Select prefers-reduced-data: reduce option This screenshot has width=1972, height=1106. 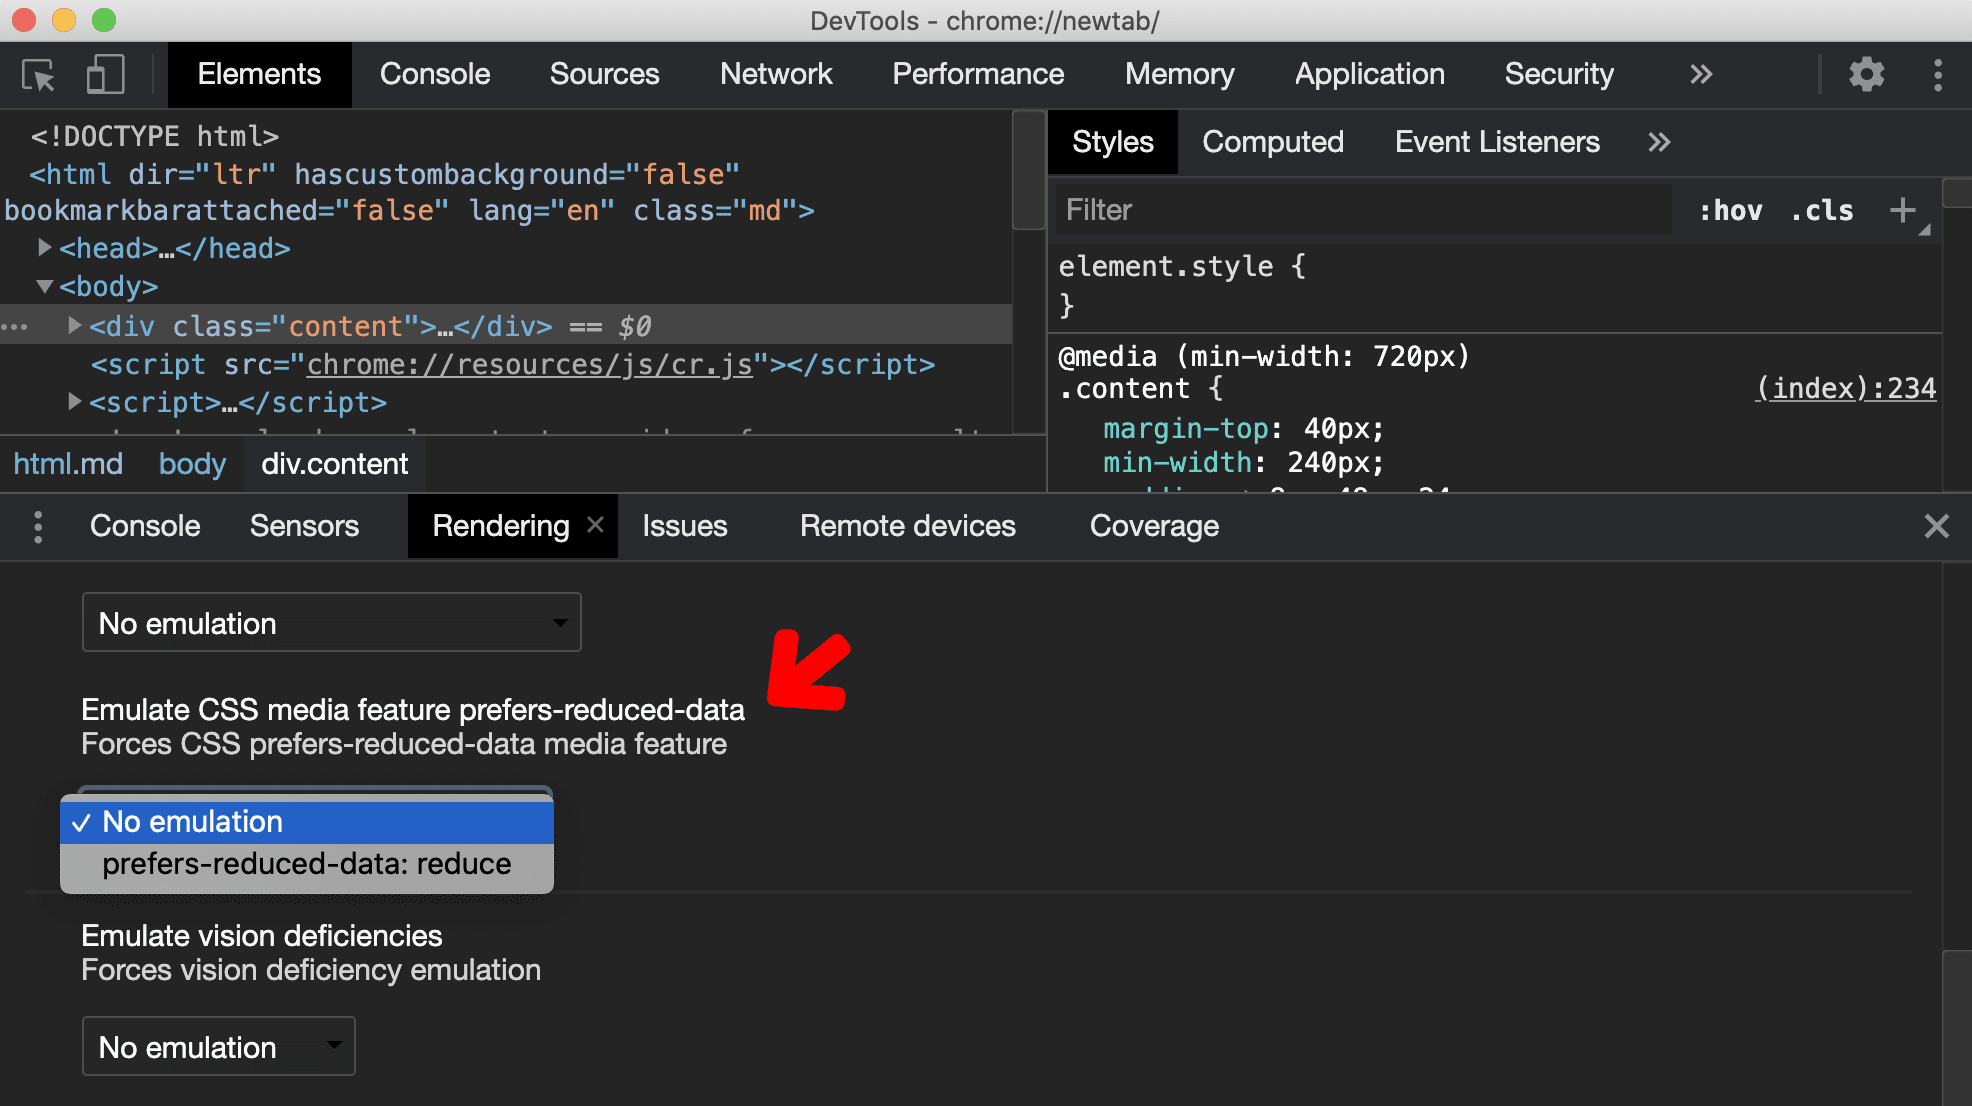[x=305, y=864]
